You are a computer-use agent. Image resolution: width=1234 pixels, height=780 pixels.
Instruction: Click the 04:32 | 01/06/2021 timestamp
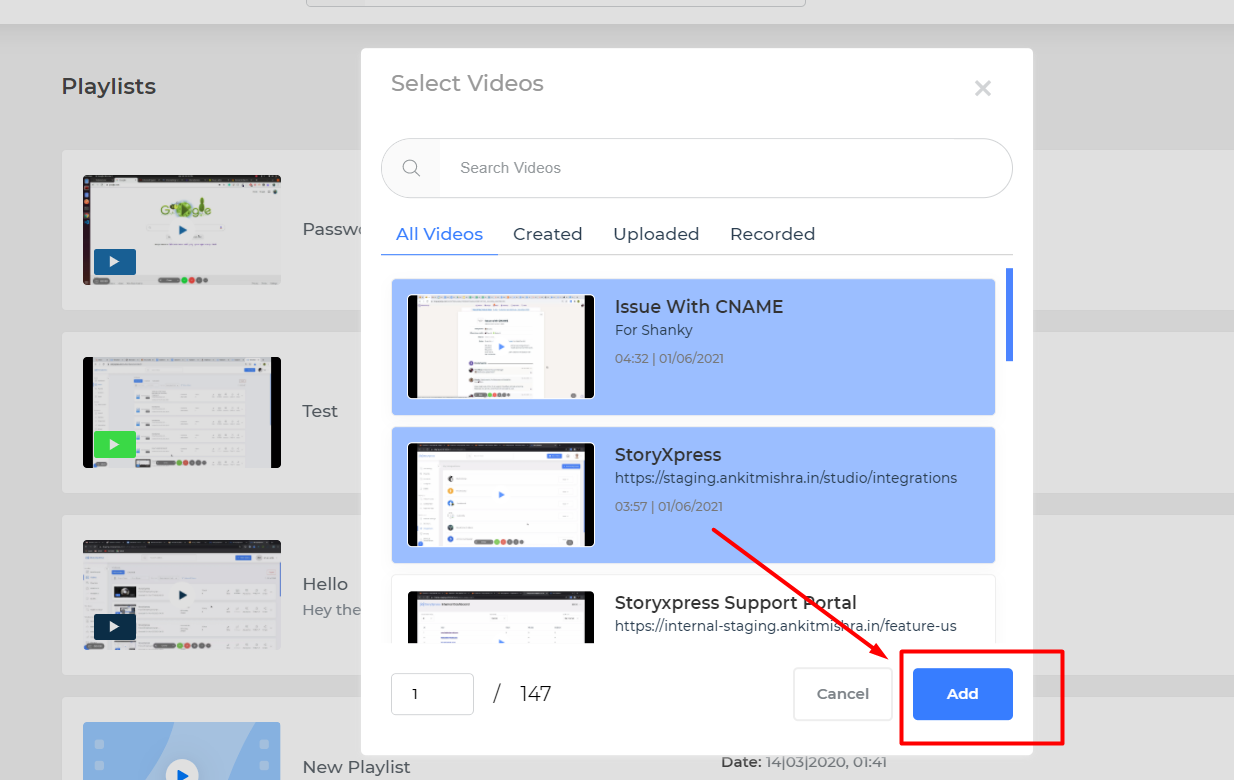669,358
